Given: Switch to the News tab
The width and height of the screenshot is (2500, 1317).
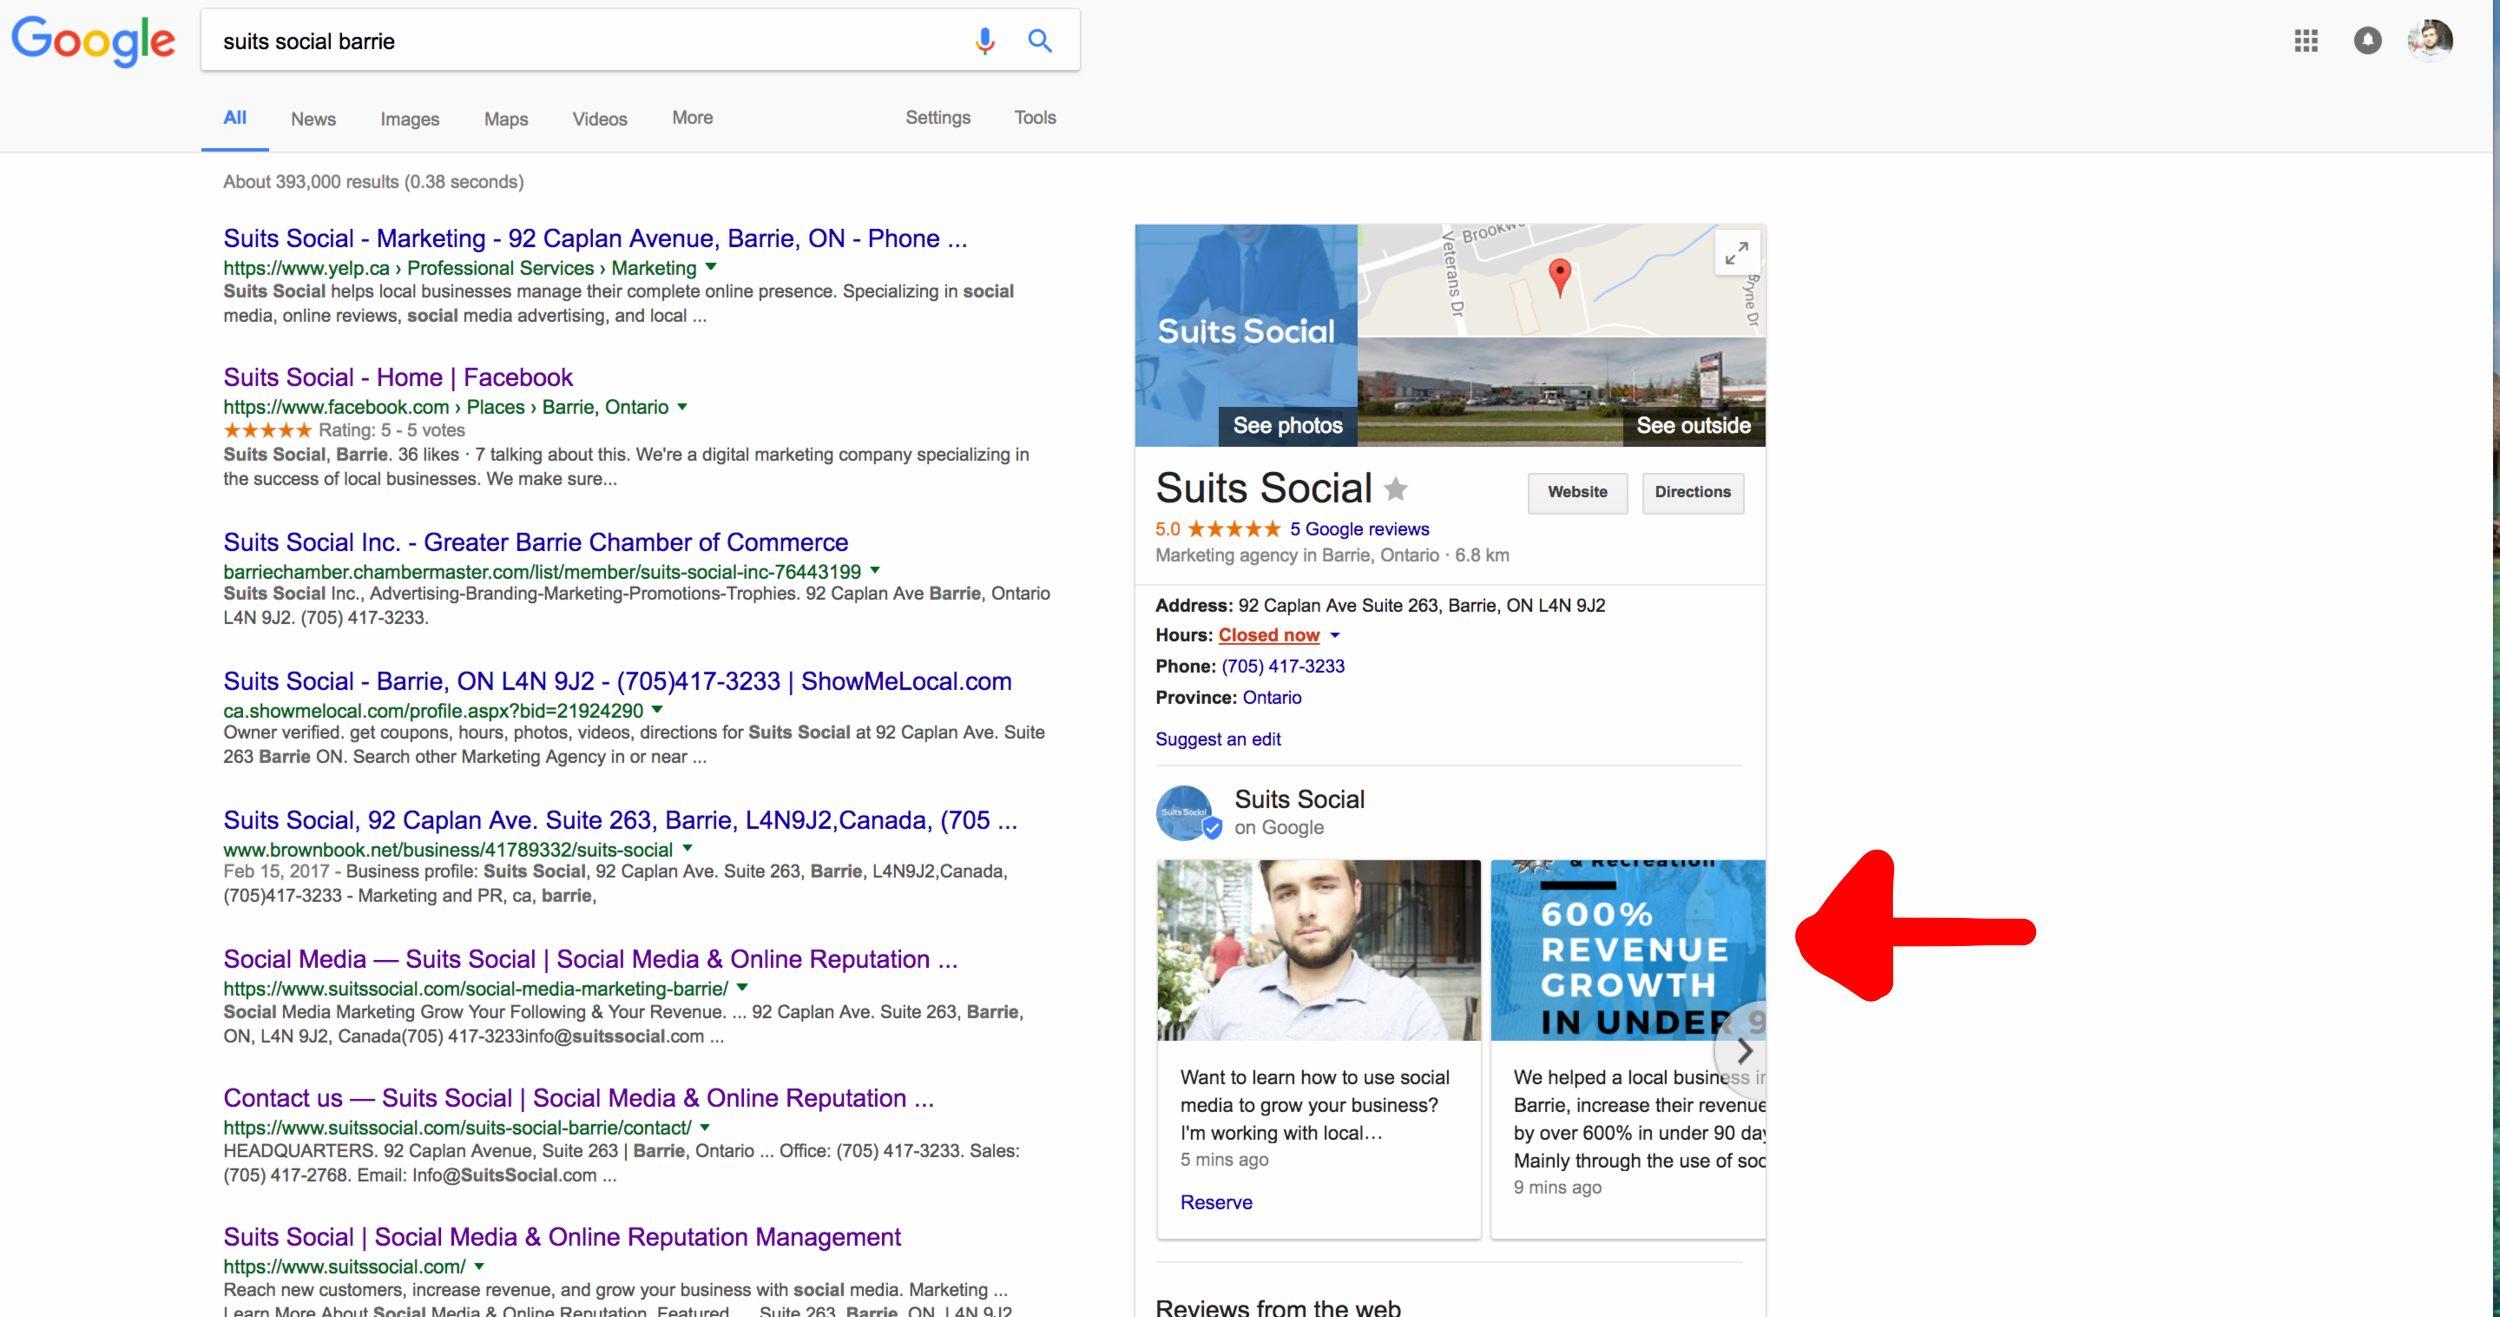Looking at the screenshot, I should (x=313, y=119).
